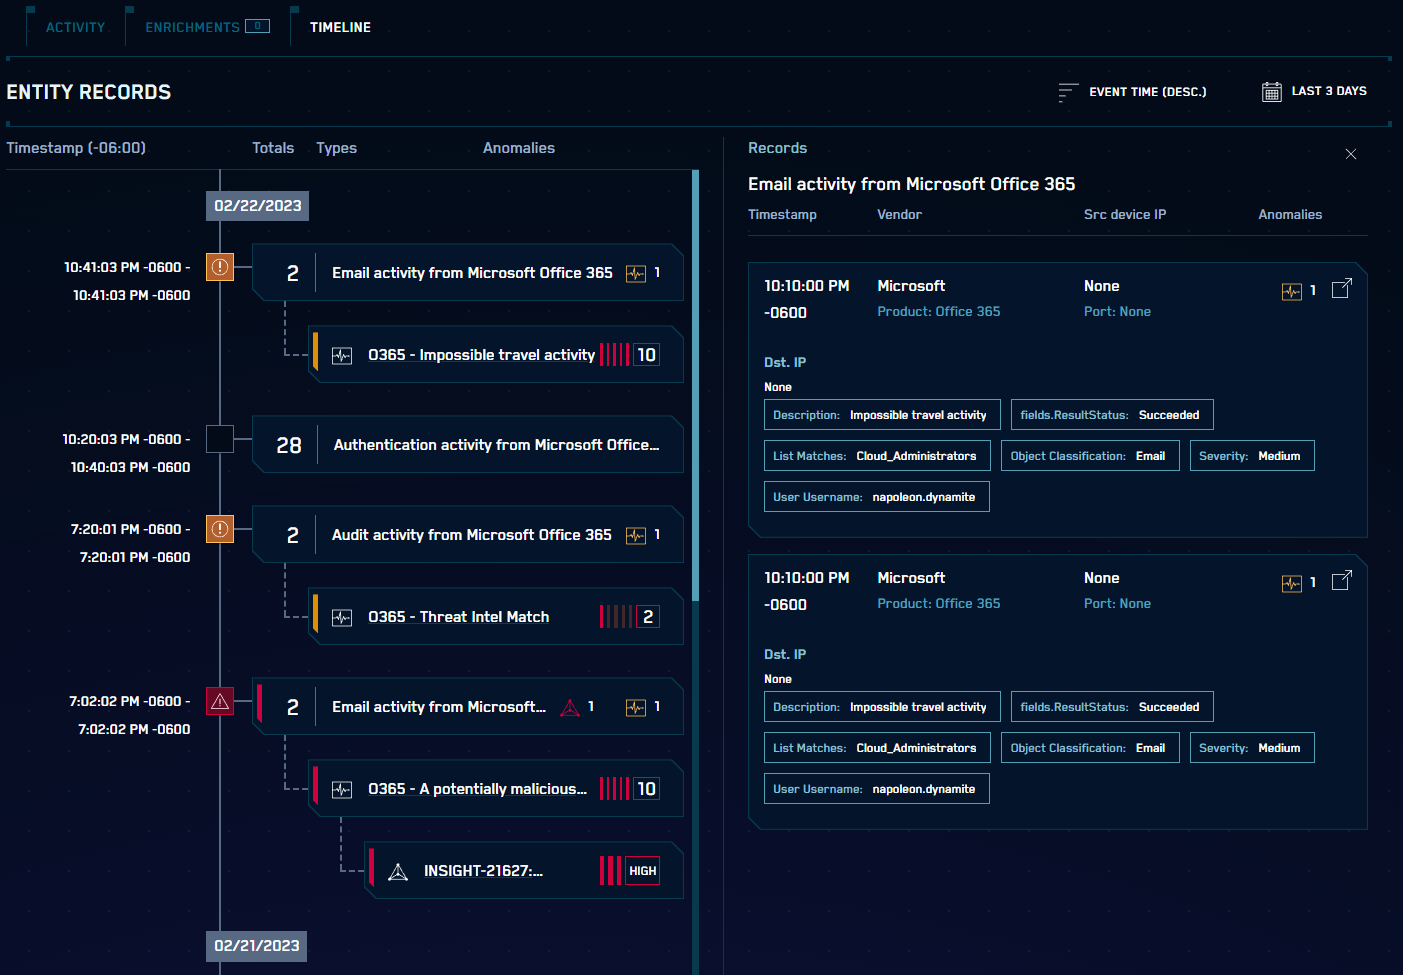Click the HIGH severity badge on insight

coord(642,871)
